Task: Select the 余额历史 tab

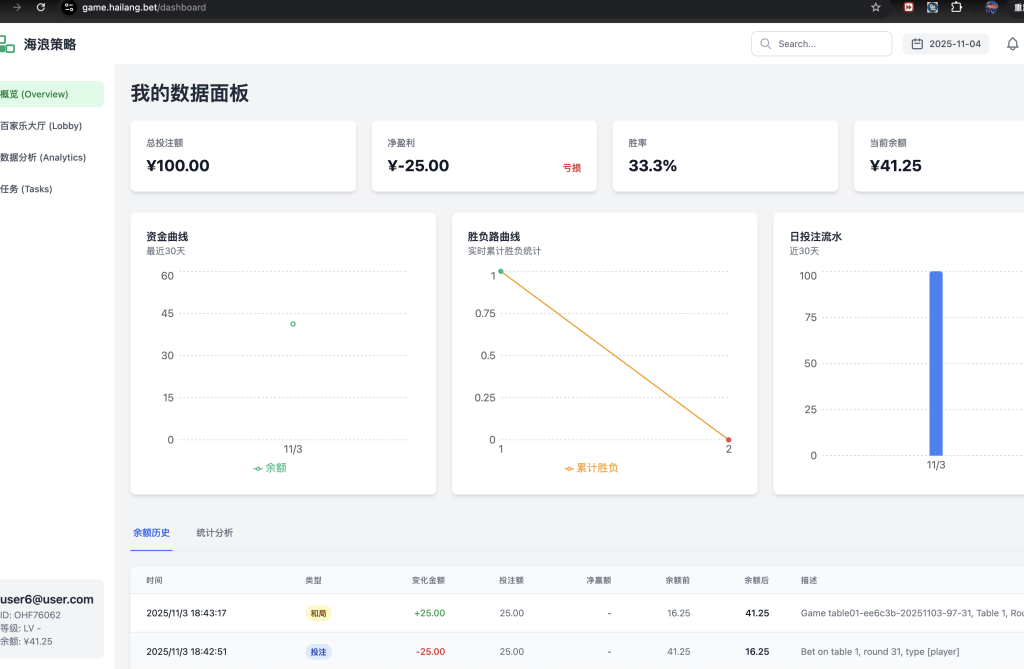Action: (x=151, y=533)
